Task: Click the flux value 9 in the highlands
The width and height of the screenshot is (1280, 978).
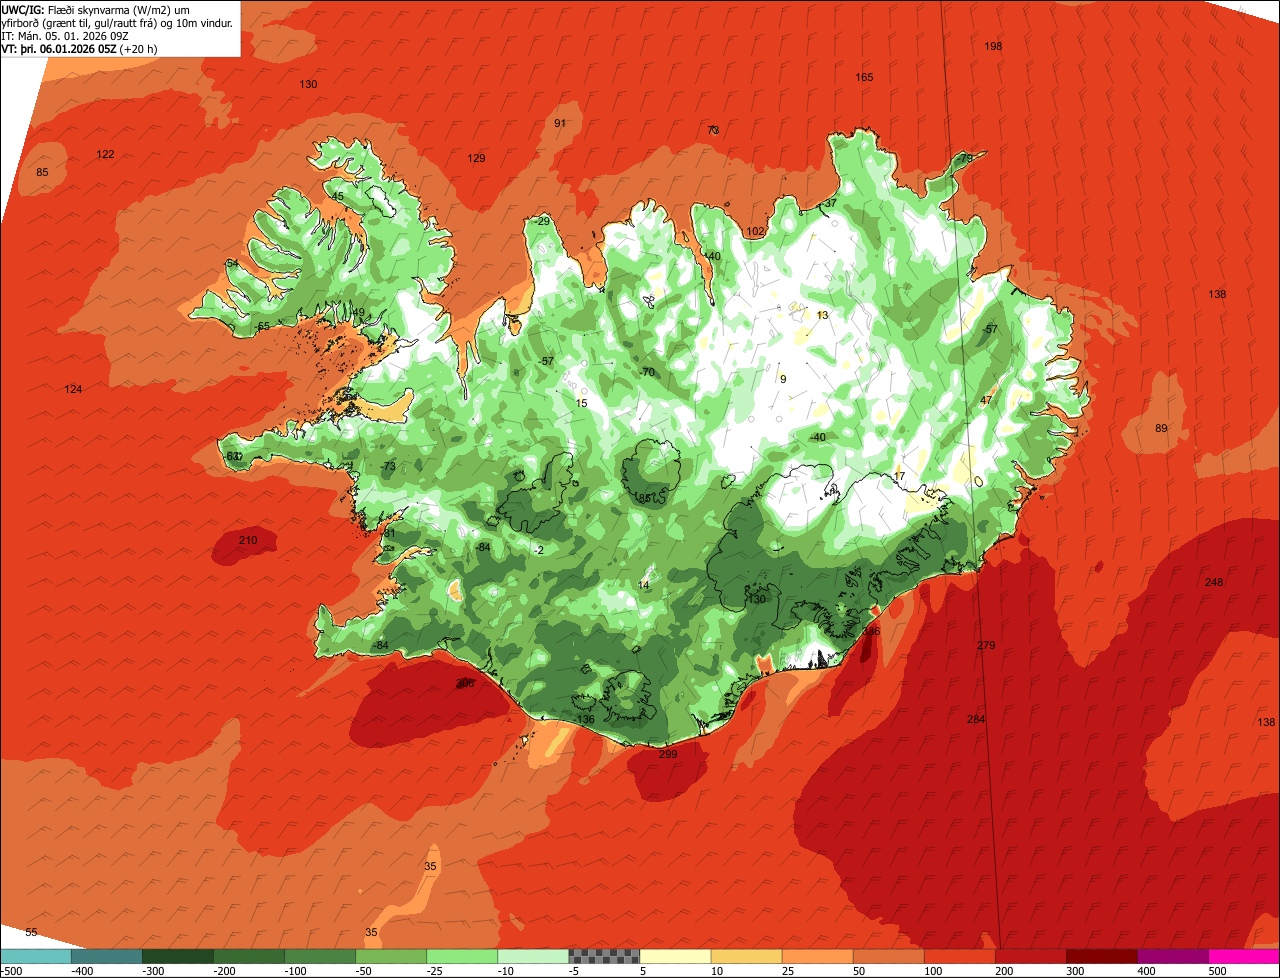Action: (783, 379)
